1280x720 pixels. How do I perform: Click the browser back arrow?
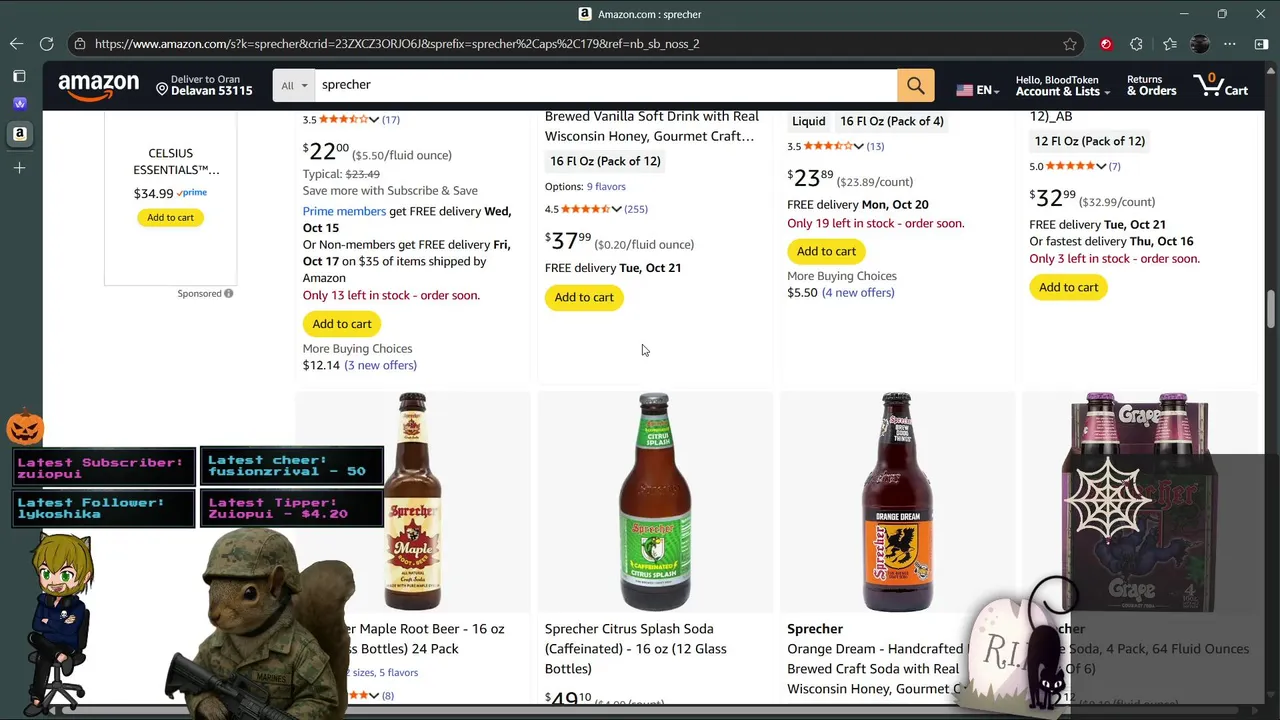pyautogui.click(x=16, y=44)
